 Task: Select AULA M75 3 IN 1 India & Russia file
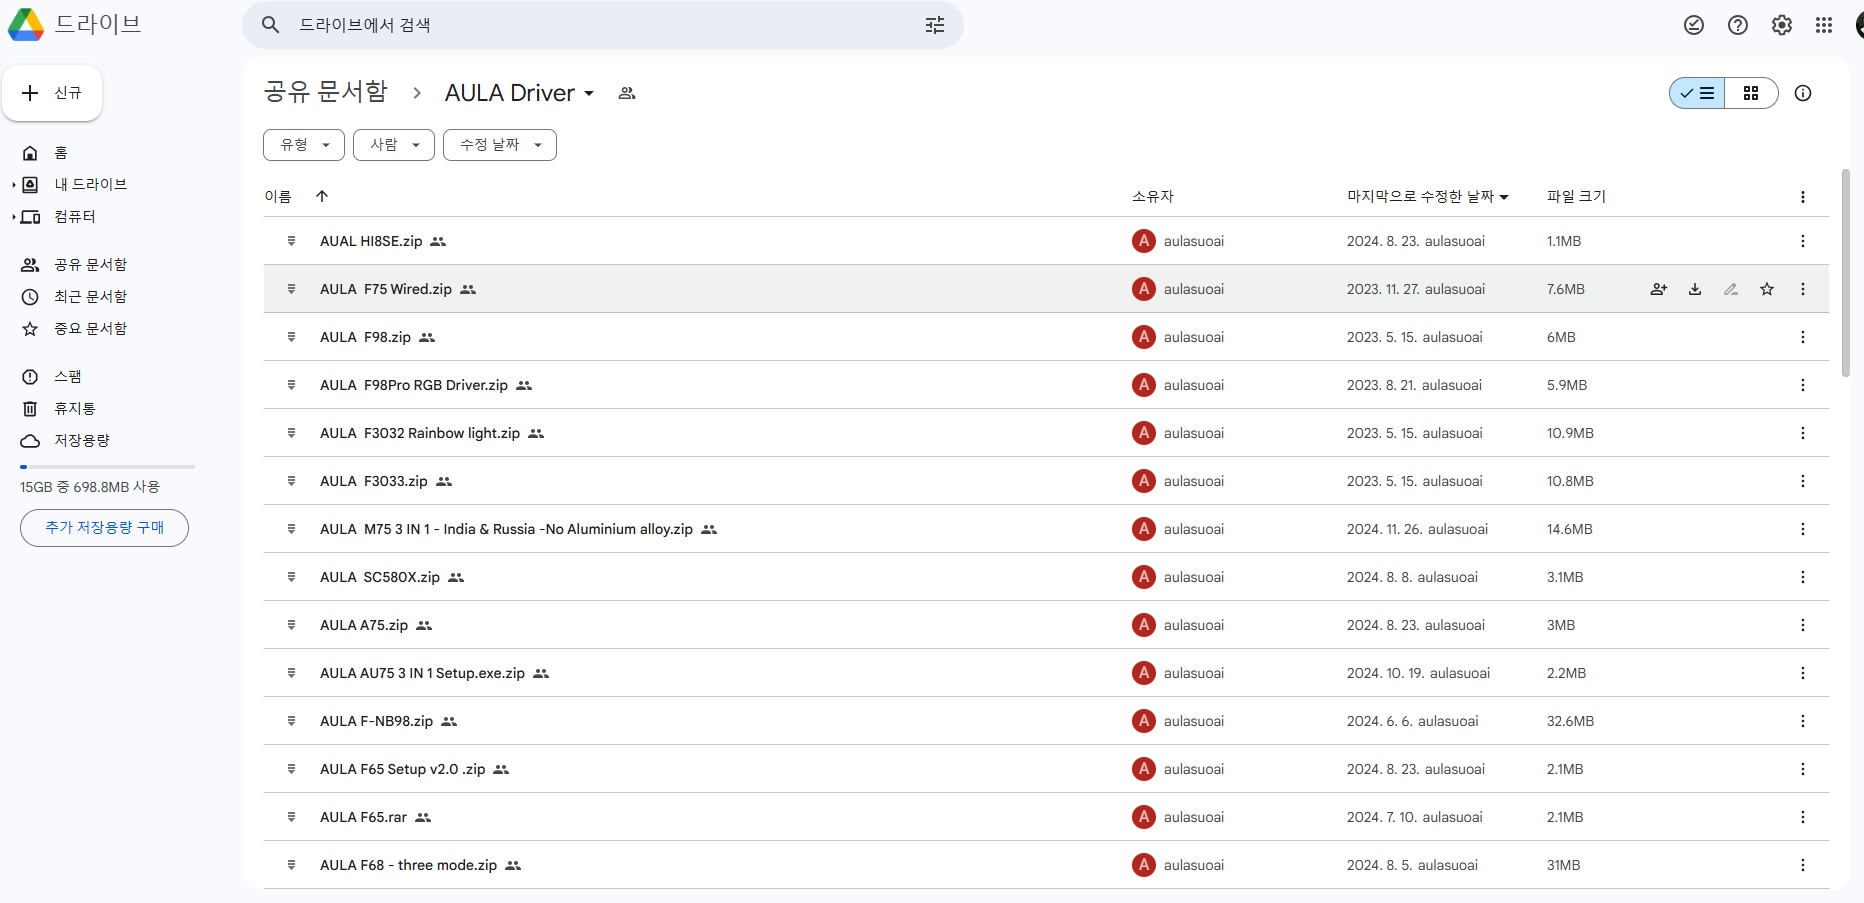tap(1046, 529)
